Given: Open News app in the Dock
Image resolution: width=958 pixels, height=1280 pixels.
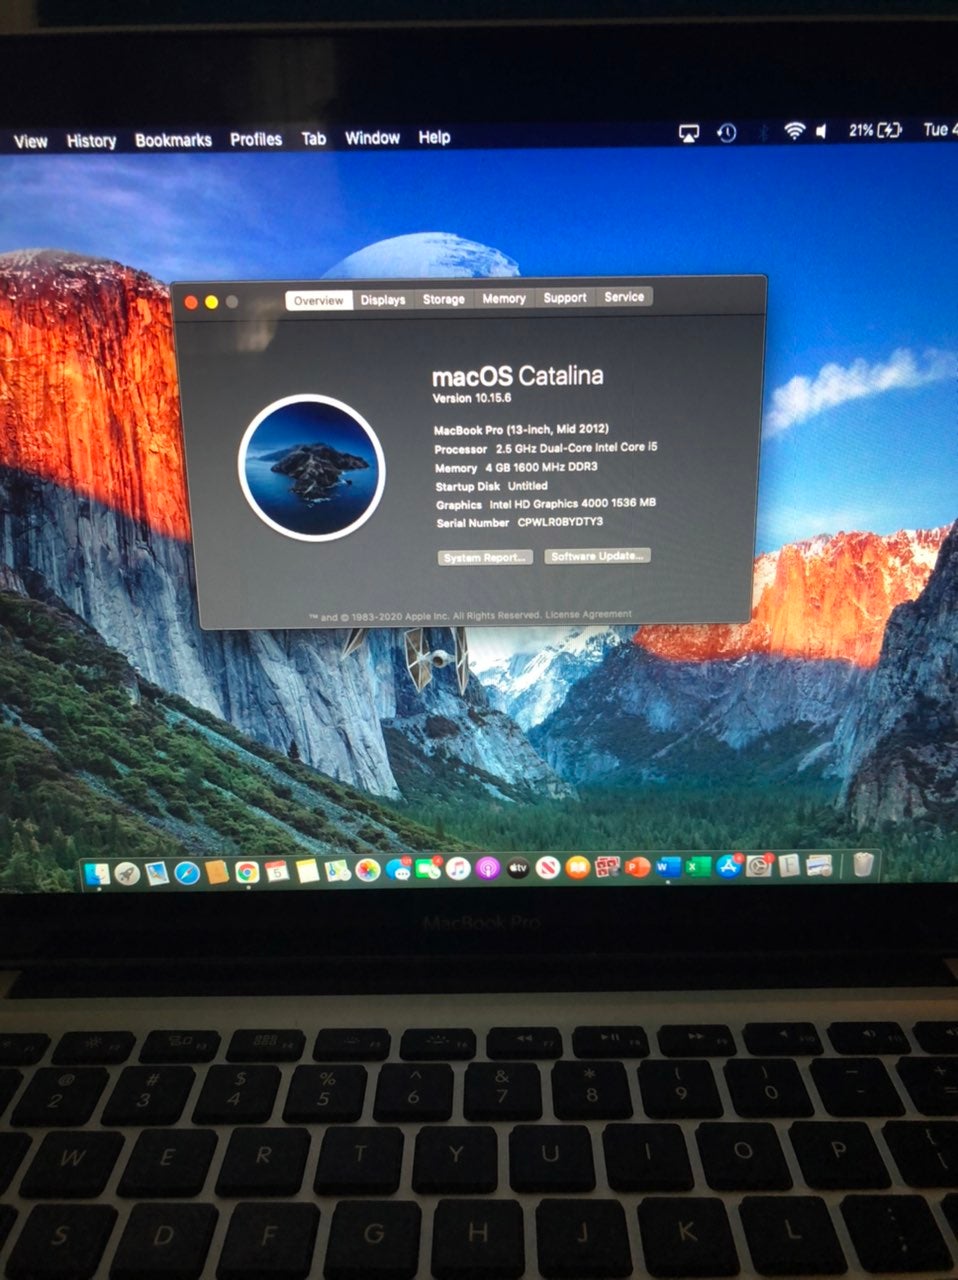Looking at the screenshot, I should [x=548, y=868].
